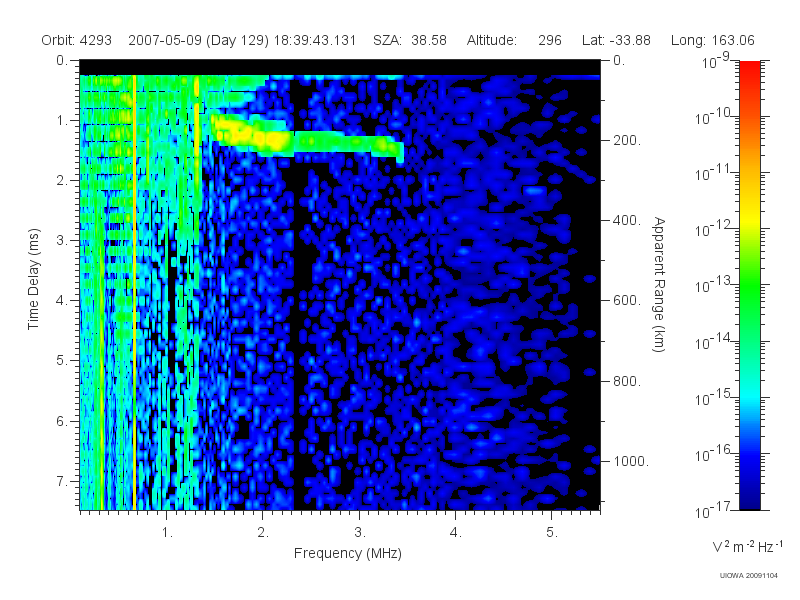
Task: Click the time delay tick label 4.
Action: coord(62,301)
